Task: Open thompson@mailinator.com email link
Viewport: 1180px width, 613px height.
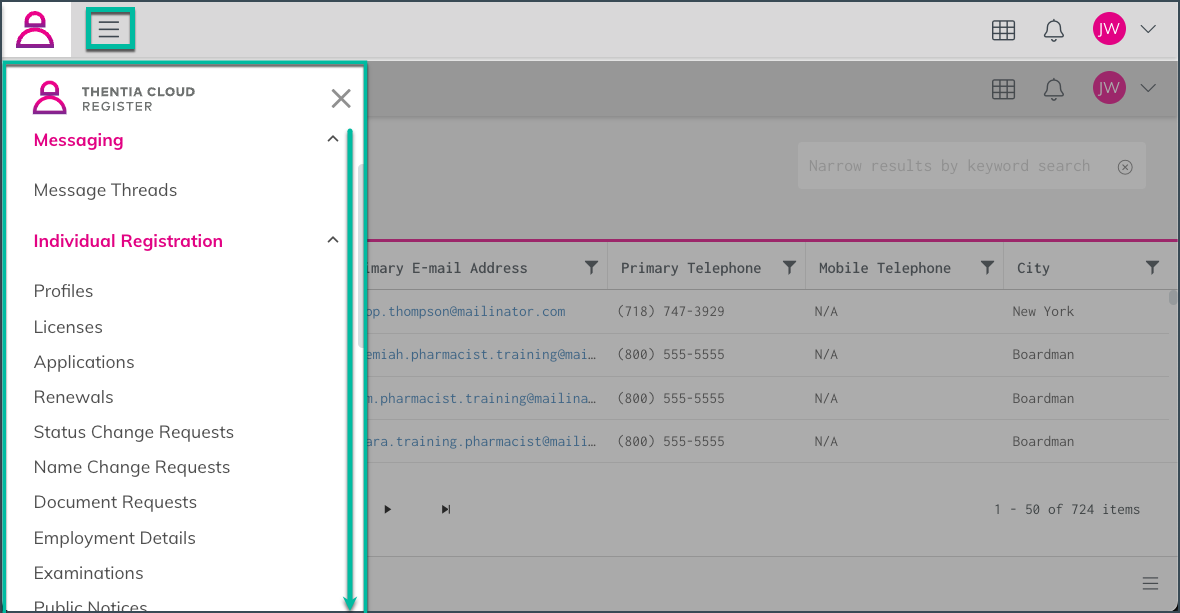Action: (x=466, y=311)
